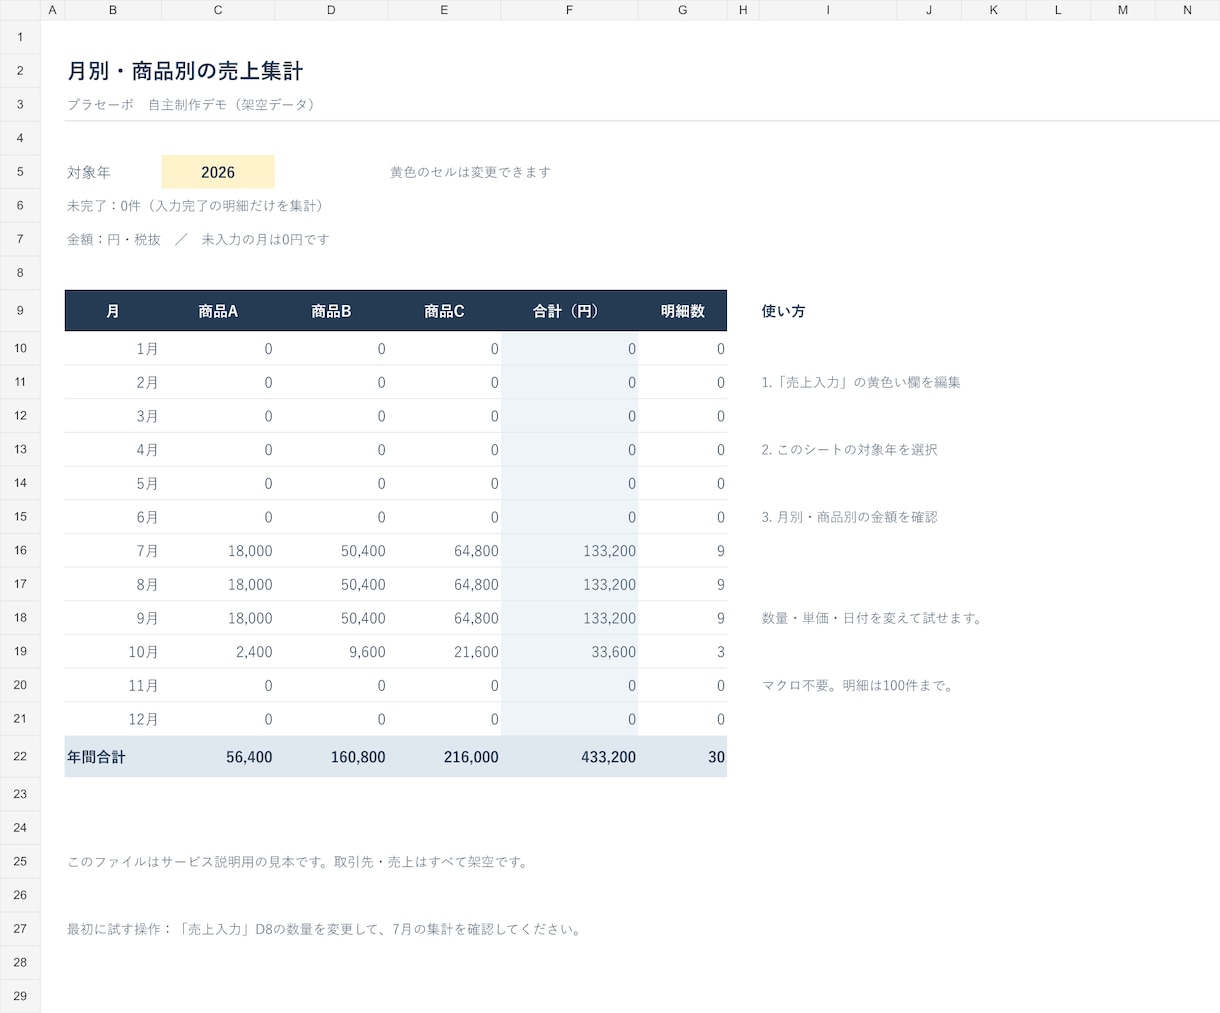This screenshot has width=1220, height=1013.
Task: Click the 明細数 column header
Action: pyautogui.click(x=682, y=311)
